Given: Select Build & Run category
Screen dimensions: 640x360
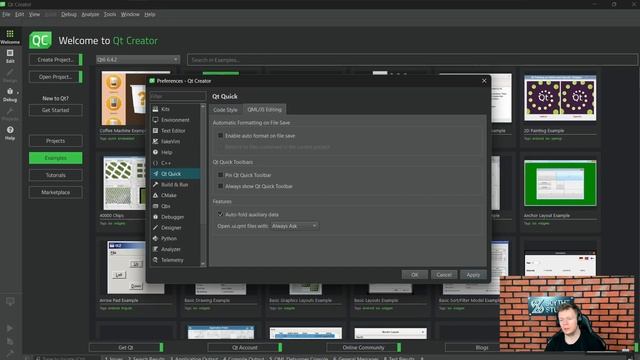Looking at the screenshot, I should [x=175, y=184].
